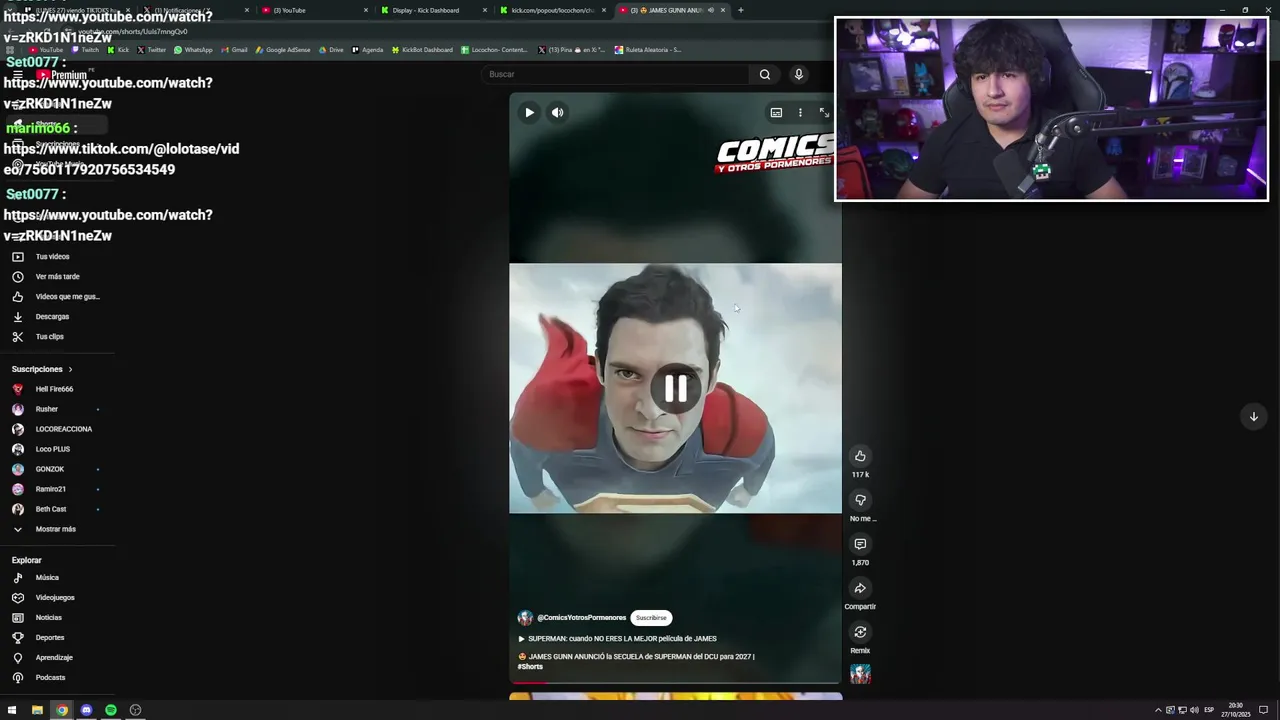
Task: Open Música under Explorar
Action: 47,578
